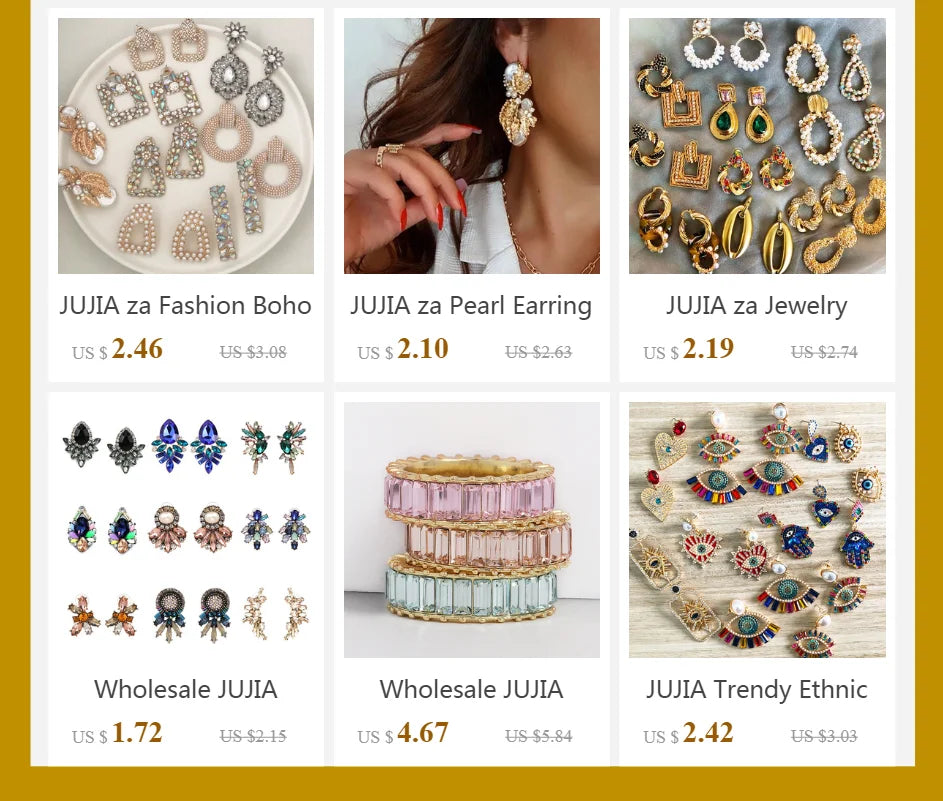
Task: Select the US $4.67 sale price
Action: 403,733
